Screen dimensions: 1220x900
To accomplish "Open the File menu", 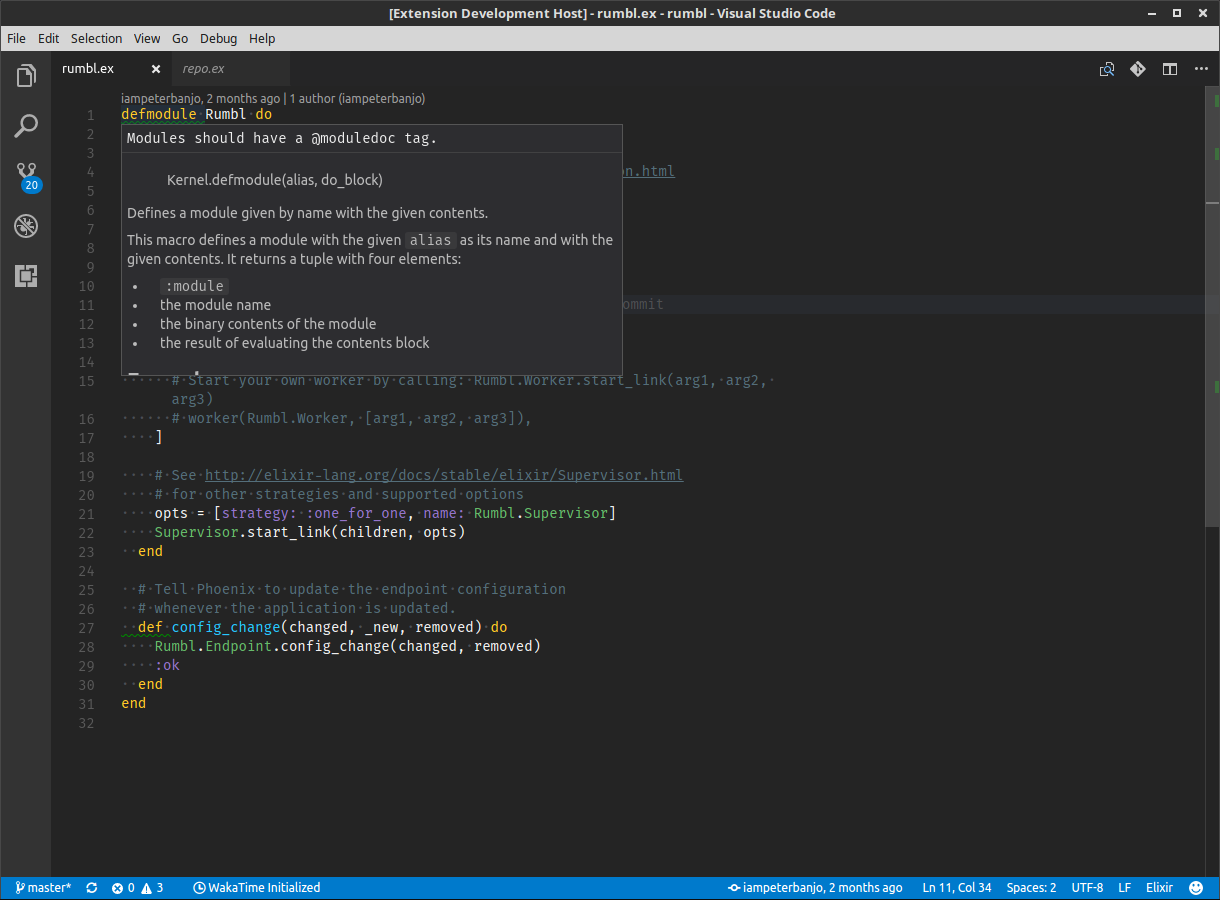I will point(17,38).
